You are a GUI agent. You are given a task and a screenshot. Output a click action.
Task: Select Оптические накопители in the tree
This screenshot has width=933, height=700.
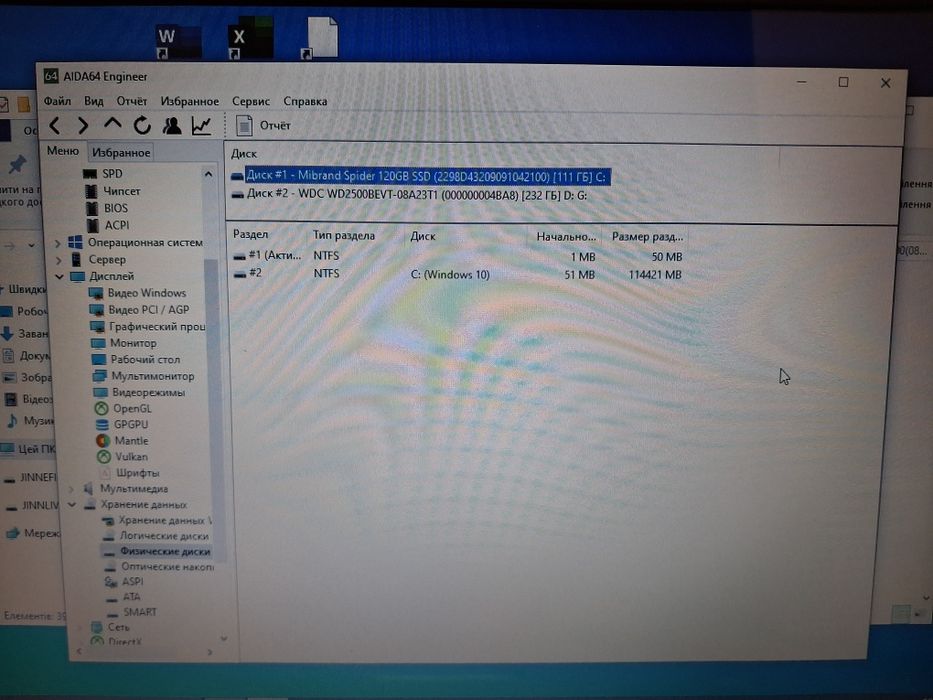[x=167, y=567]
